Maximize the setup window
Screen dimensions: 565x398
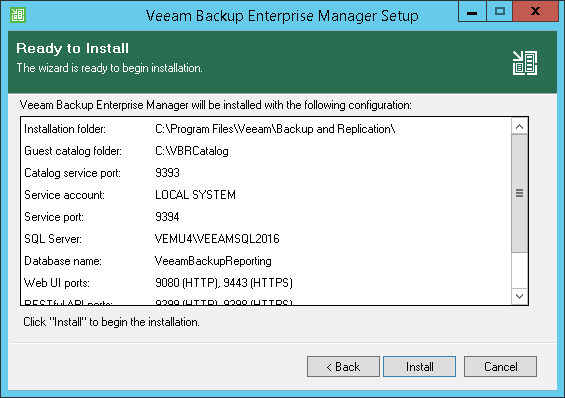click(x=499, y=12)
